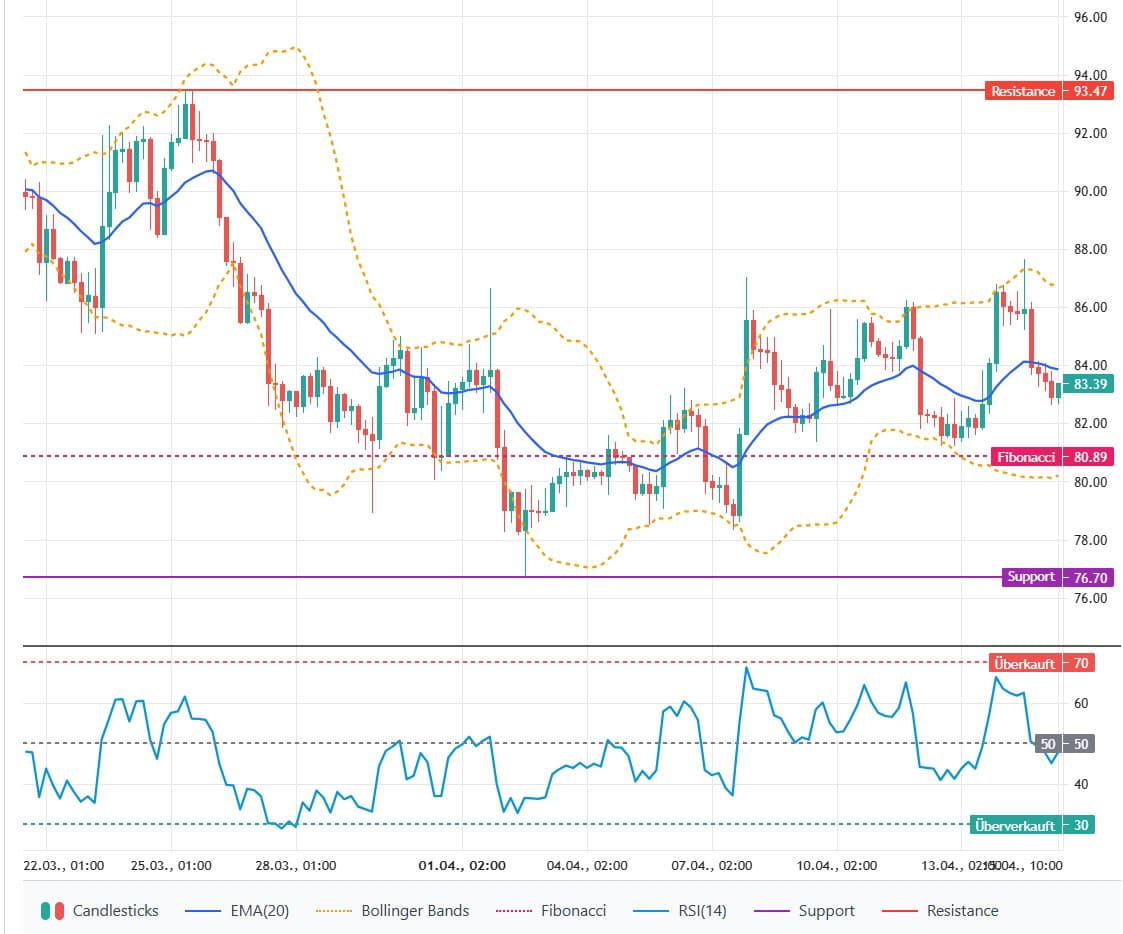Select the red Resistance 93.47 price tag

click(1037, 91)
